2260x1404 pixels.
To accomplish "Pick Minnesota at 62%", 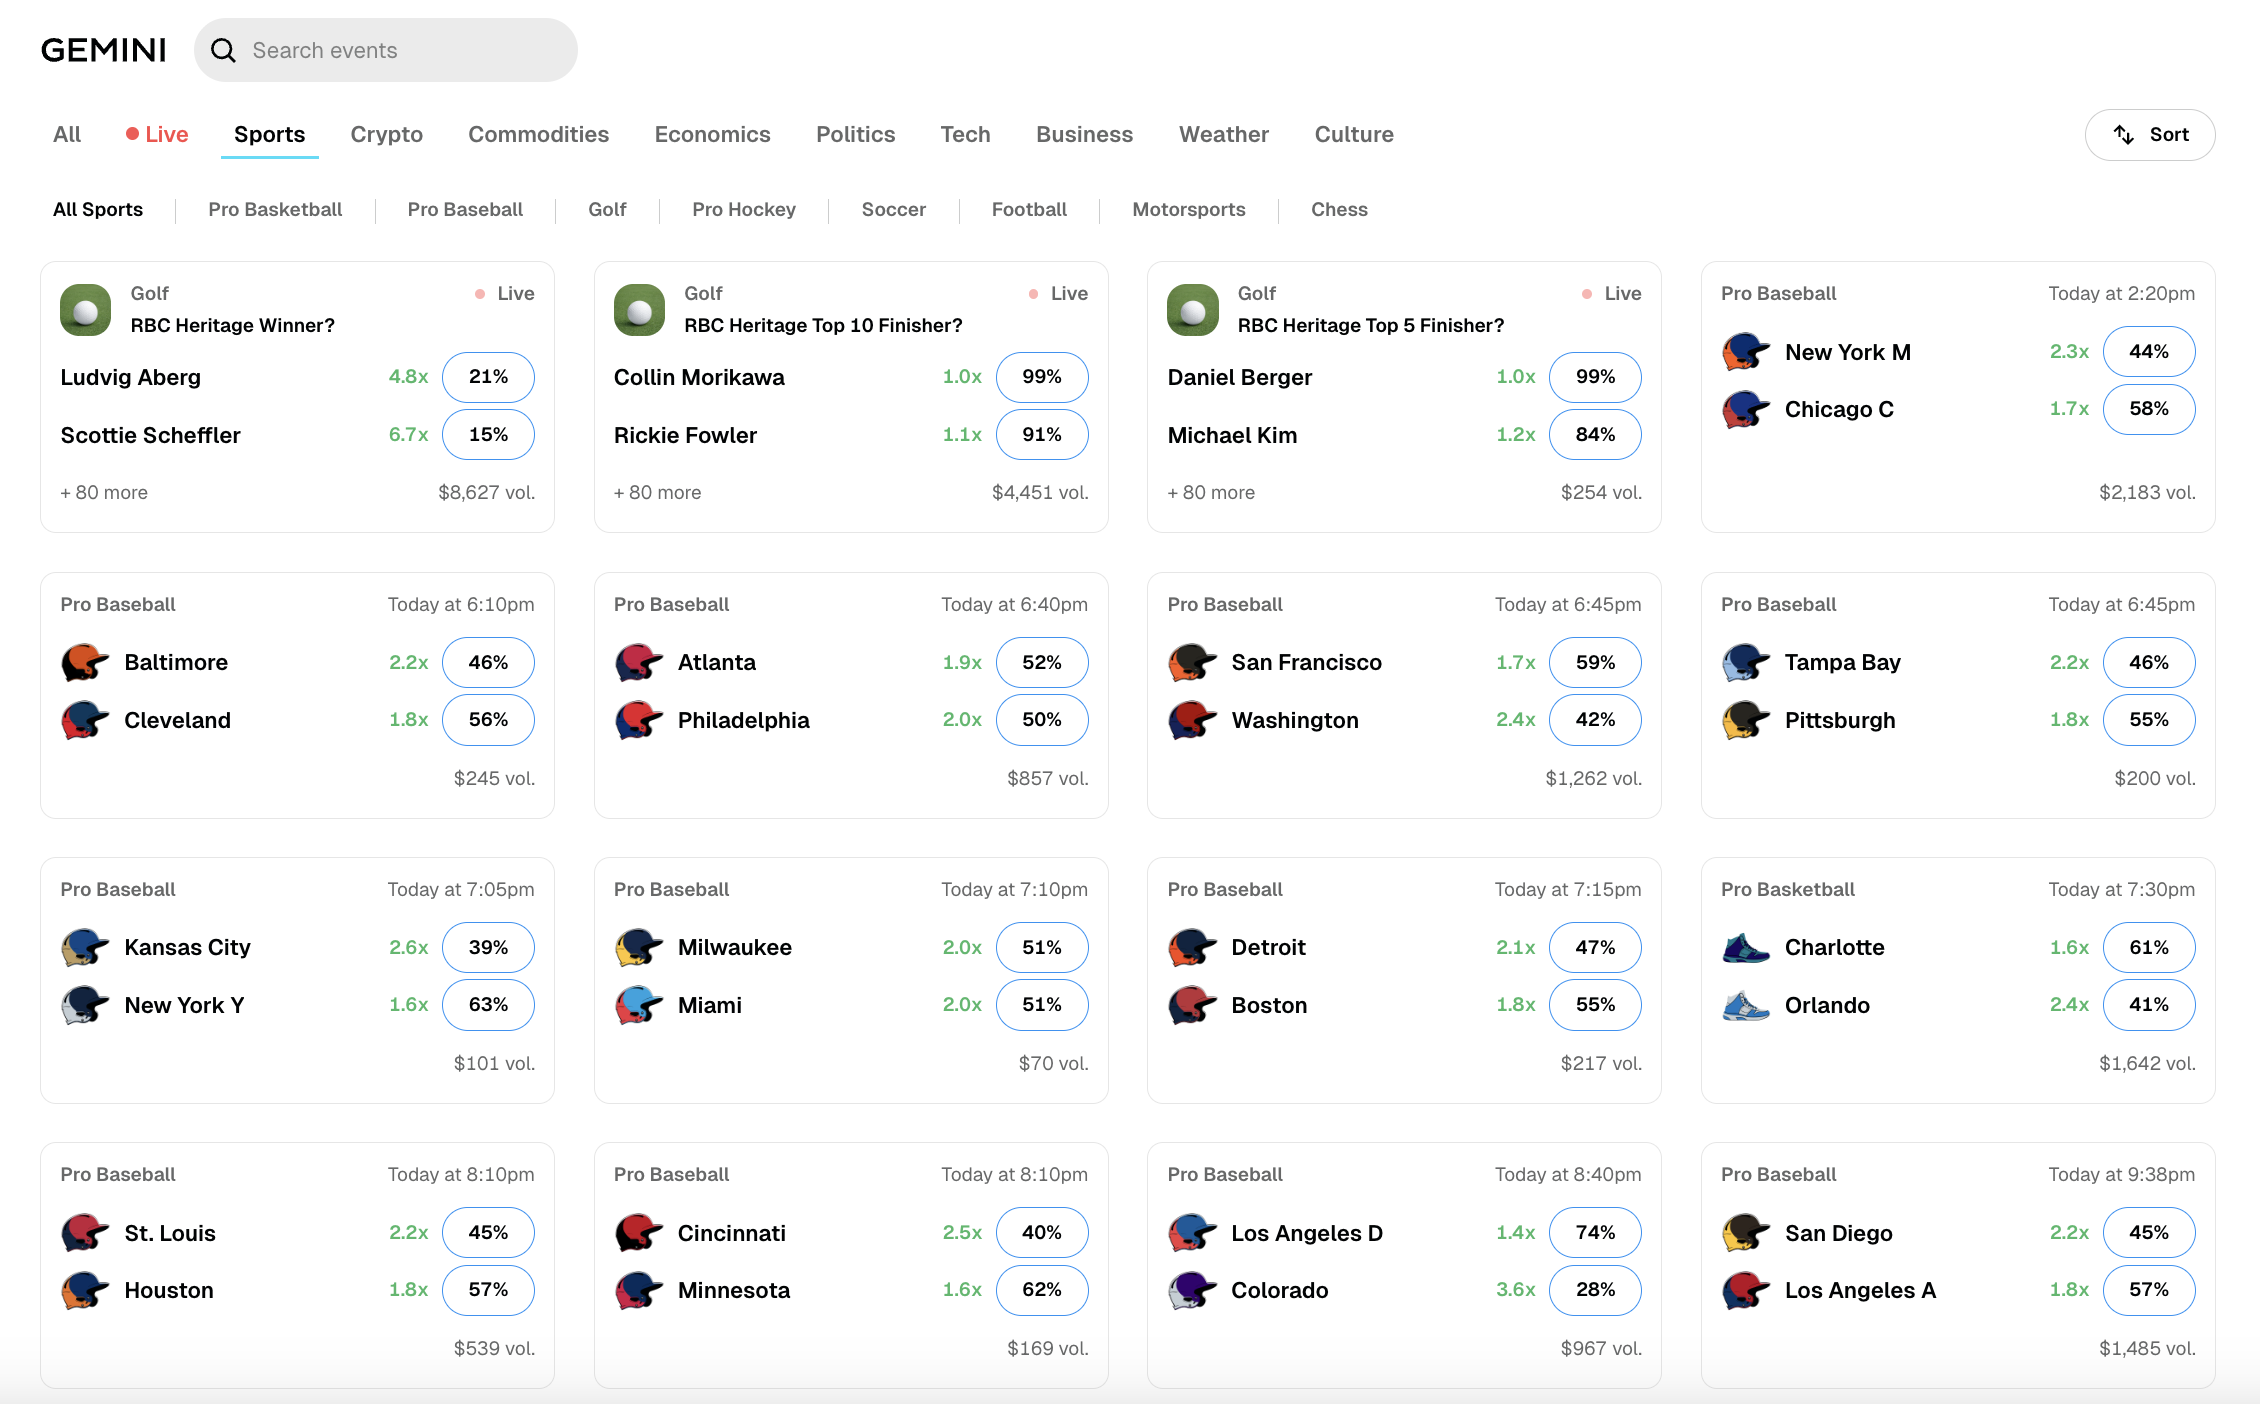I will point(1042,1290).
